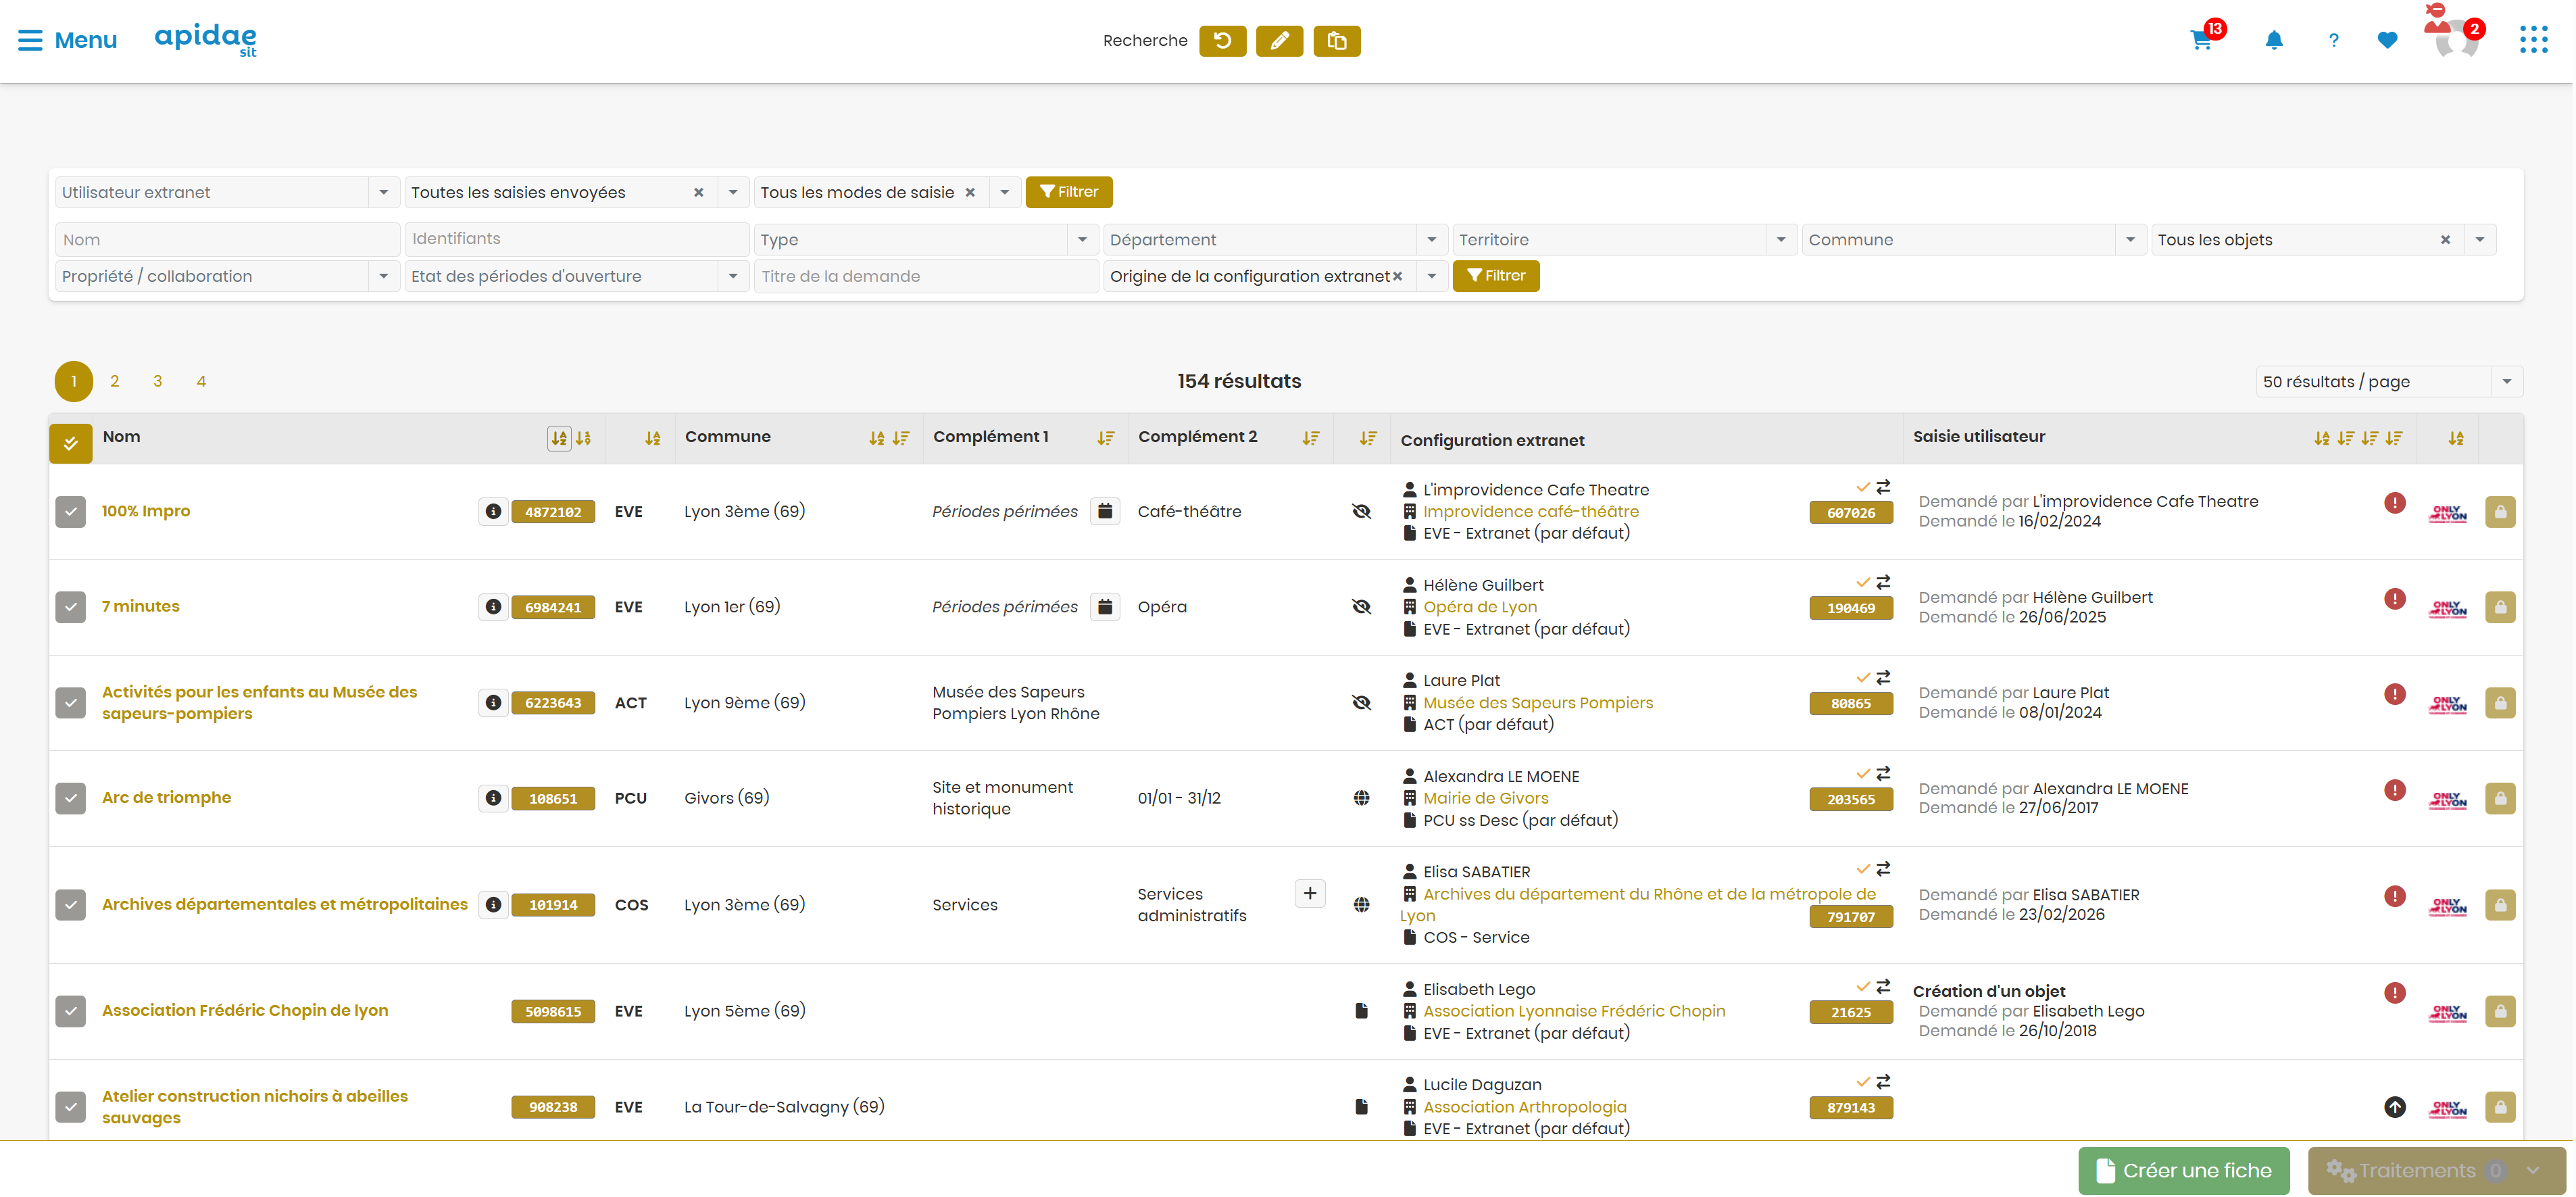Click the favorites heart icon

tap(2387, 41)
